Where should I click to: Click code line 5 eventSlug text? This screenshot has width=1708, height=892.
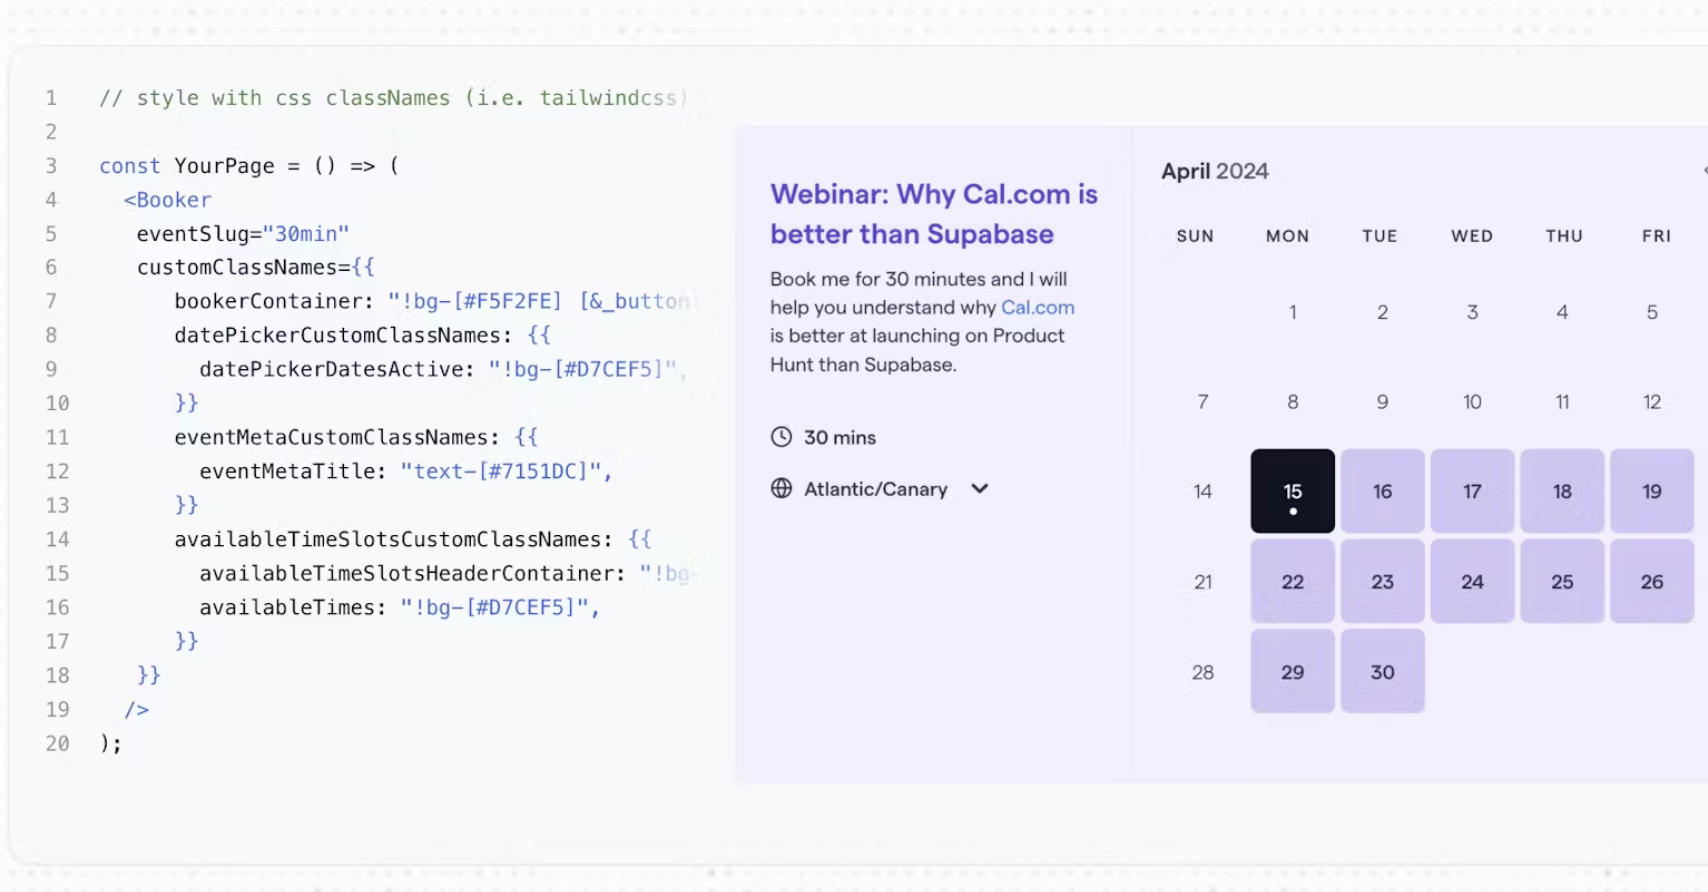[242, 234]
